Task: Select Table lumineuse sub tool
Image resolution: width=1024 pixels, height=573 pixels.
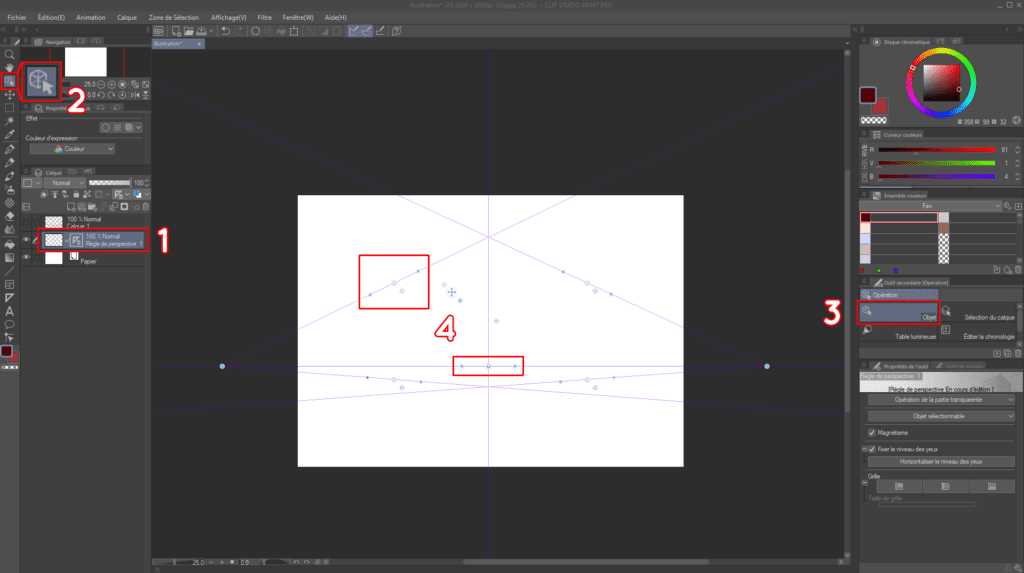Action: click(899, 332)
